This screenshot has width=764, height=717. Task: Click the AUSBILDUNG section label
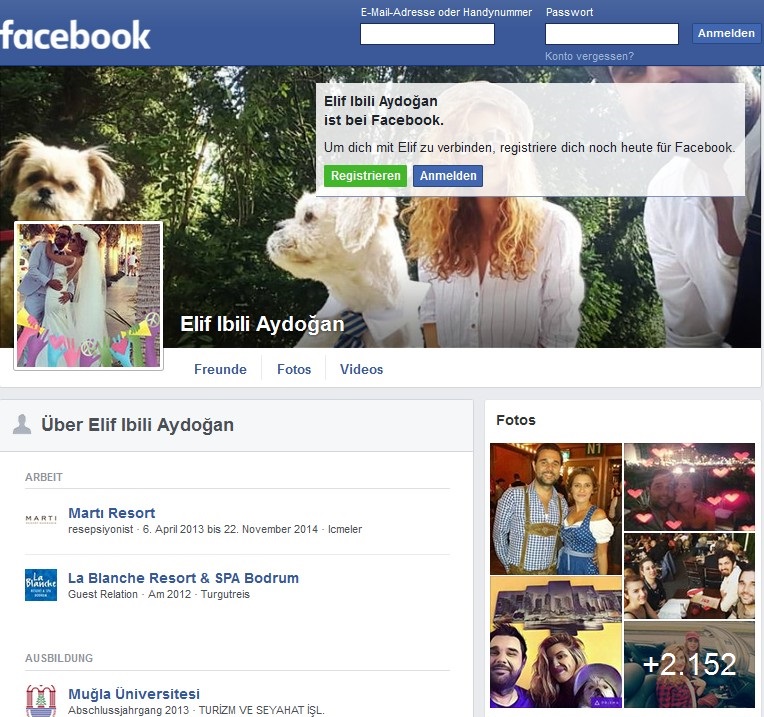pyautogui.click(x=59, y=658)
